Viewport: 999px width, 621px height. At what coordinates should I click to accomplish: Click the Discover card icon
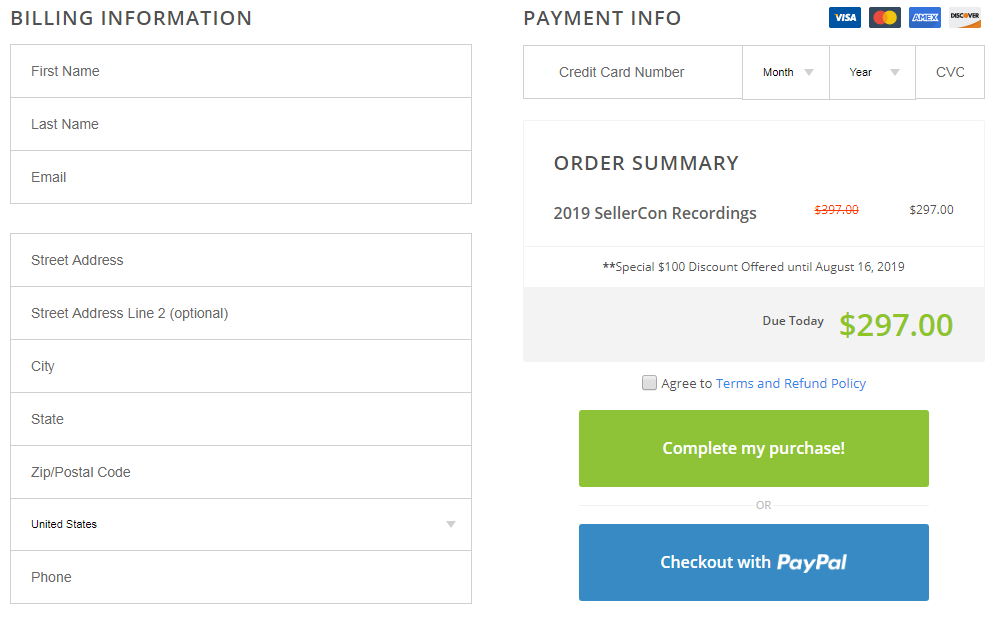coord(965,18)
